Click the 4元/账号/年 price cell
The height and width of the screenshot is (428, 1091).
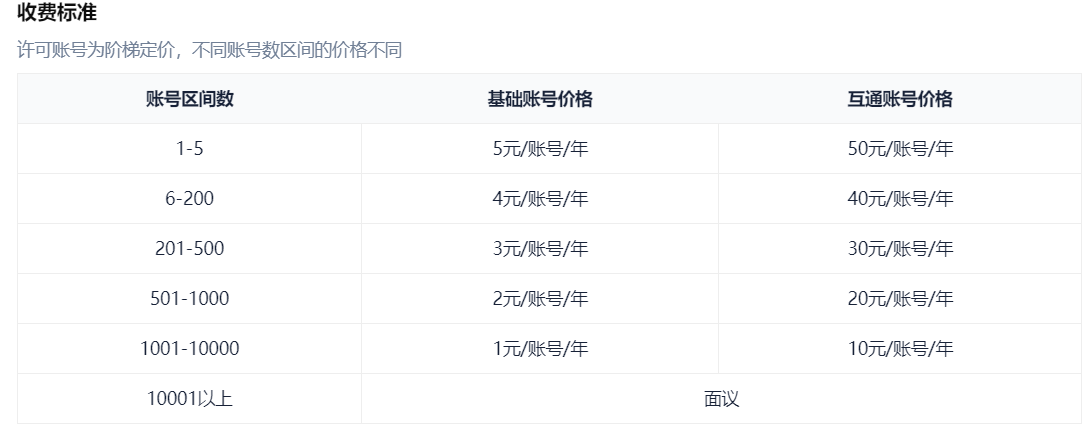(x=540, y=199)
